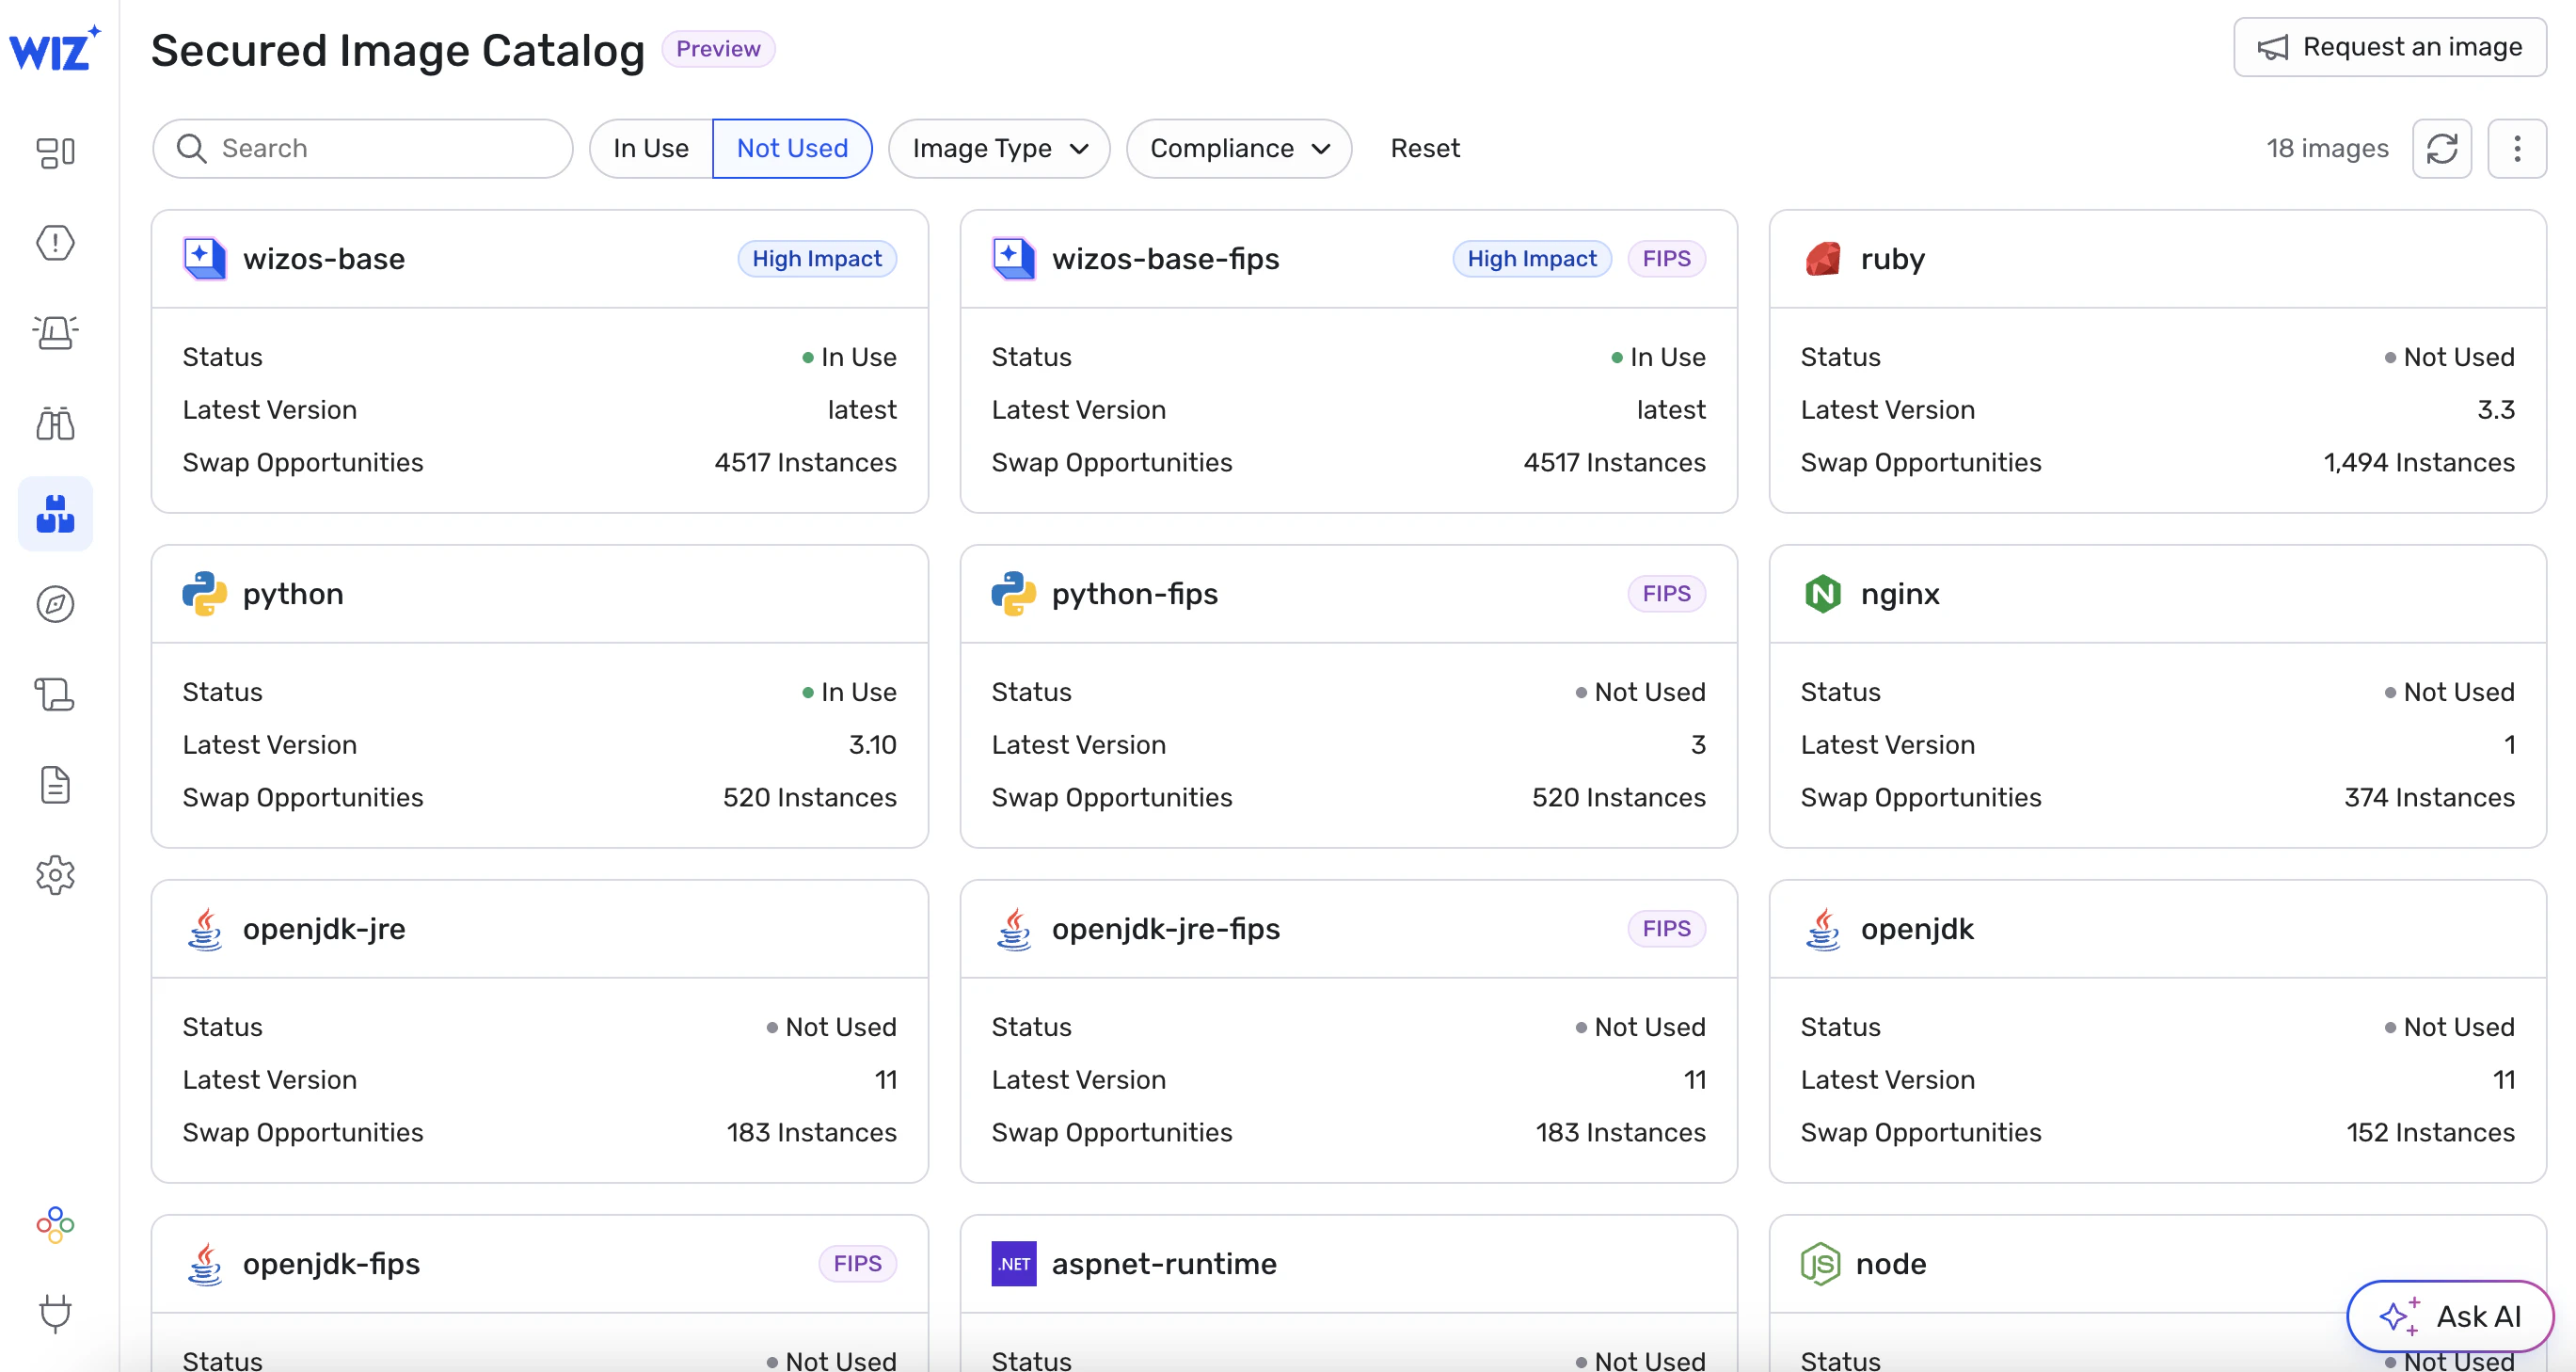
Task: Expand the Compliance dropdown
Action: coord(1239,149)
